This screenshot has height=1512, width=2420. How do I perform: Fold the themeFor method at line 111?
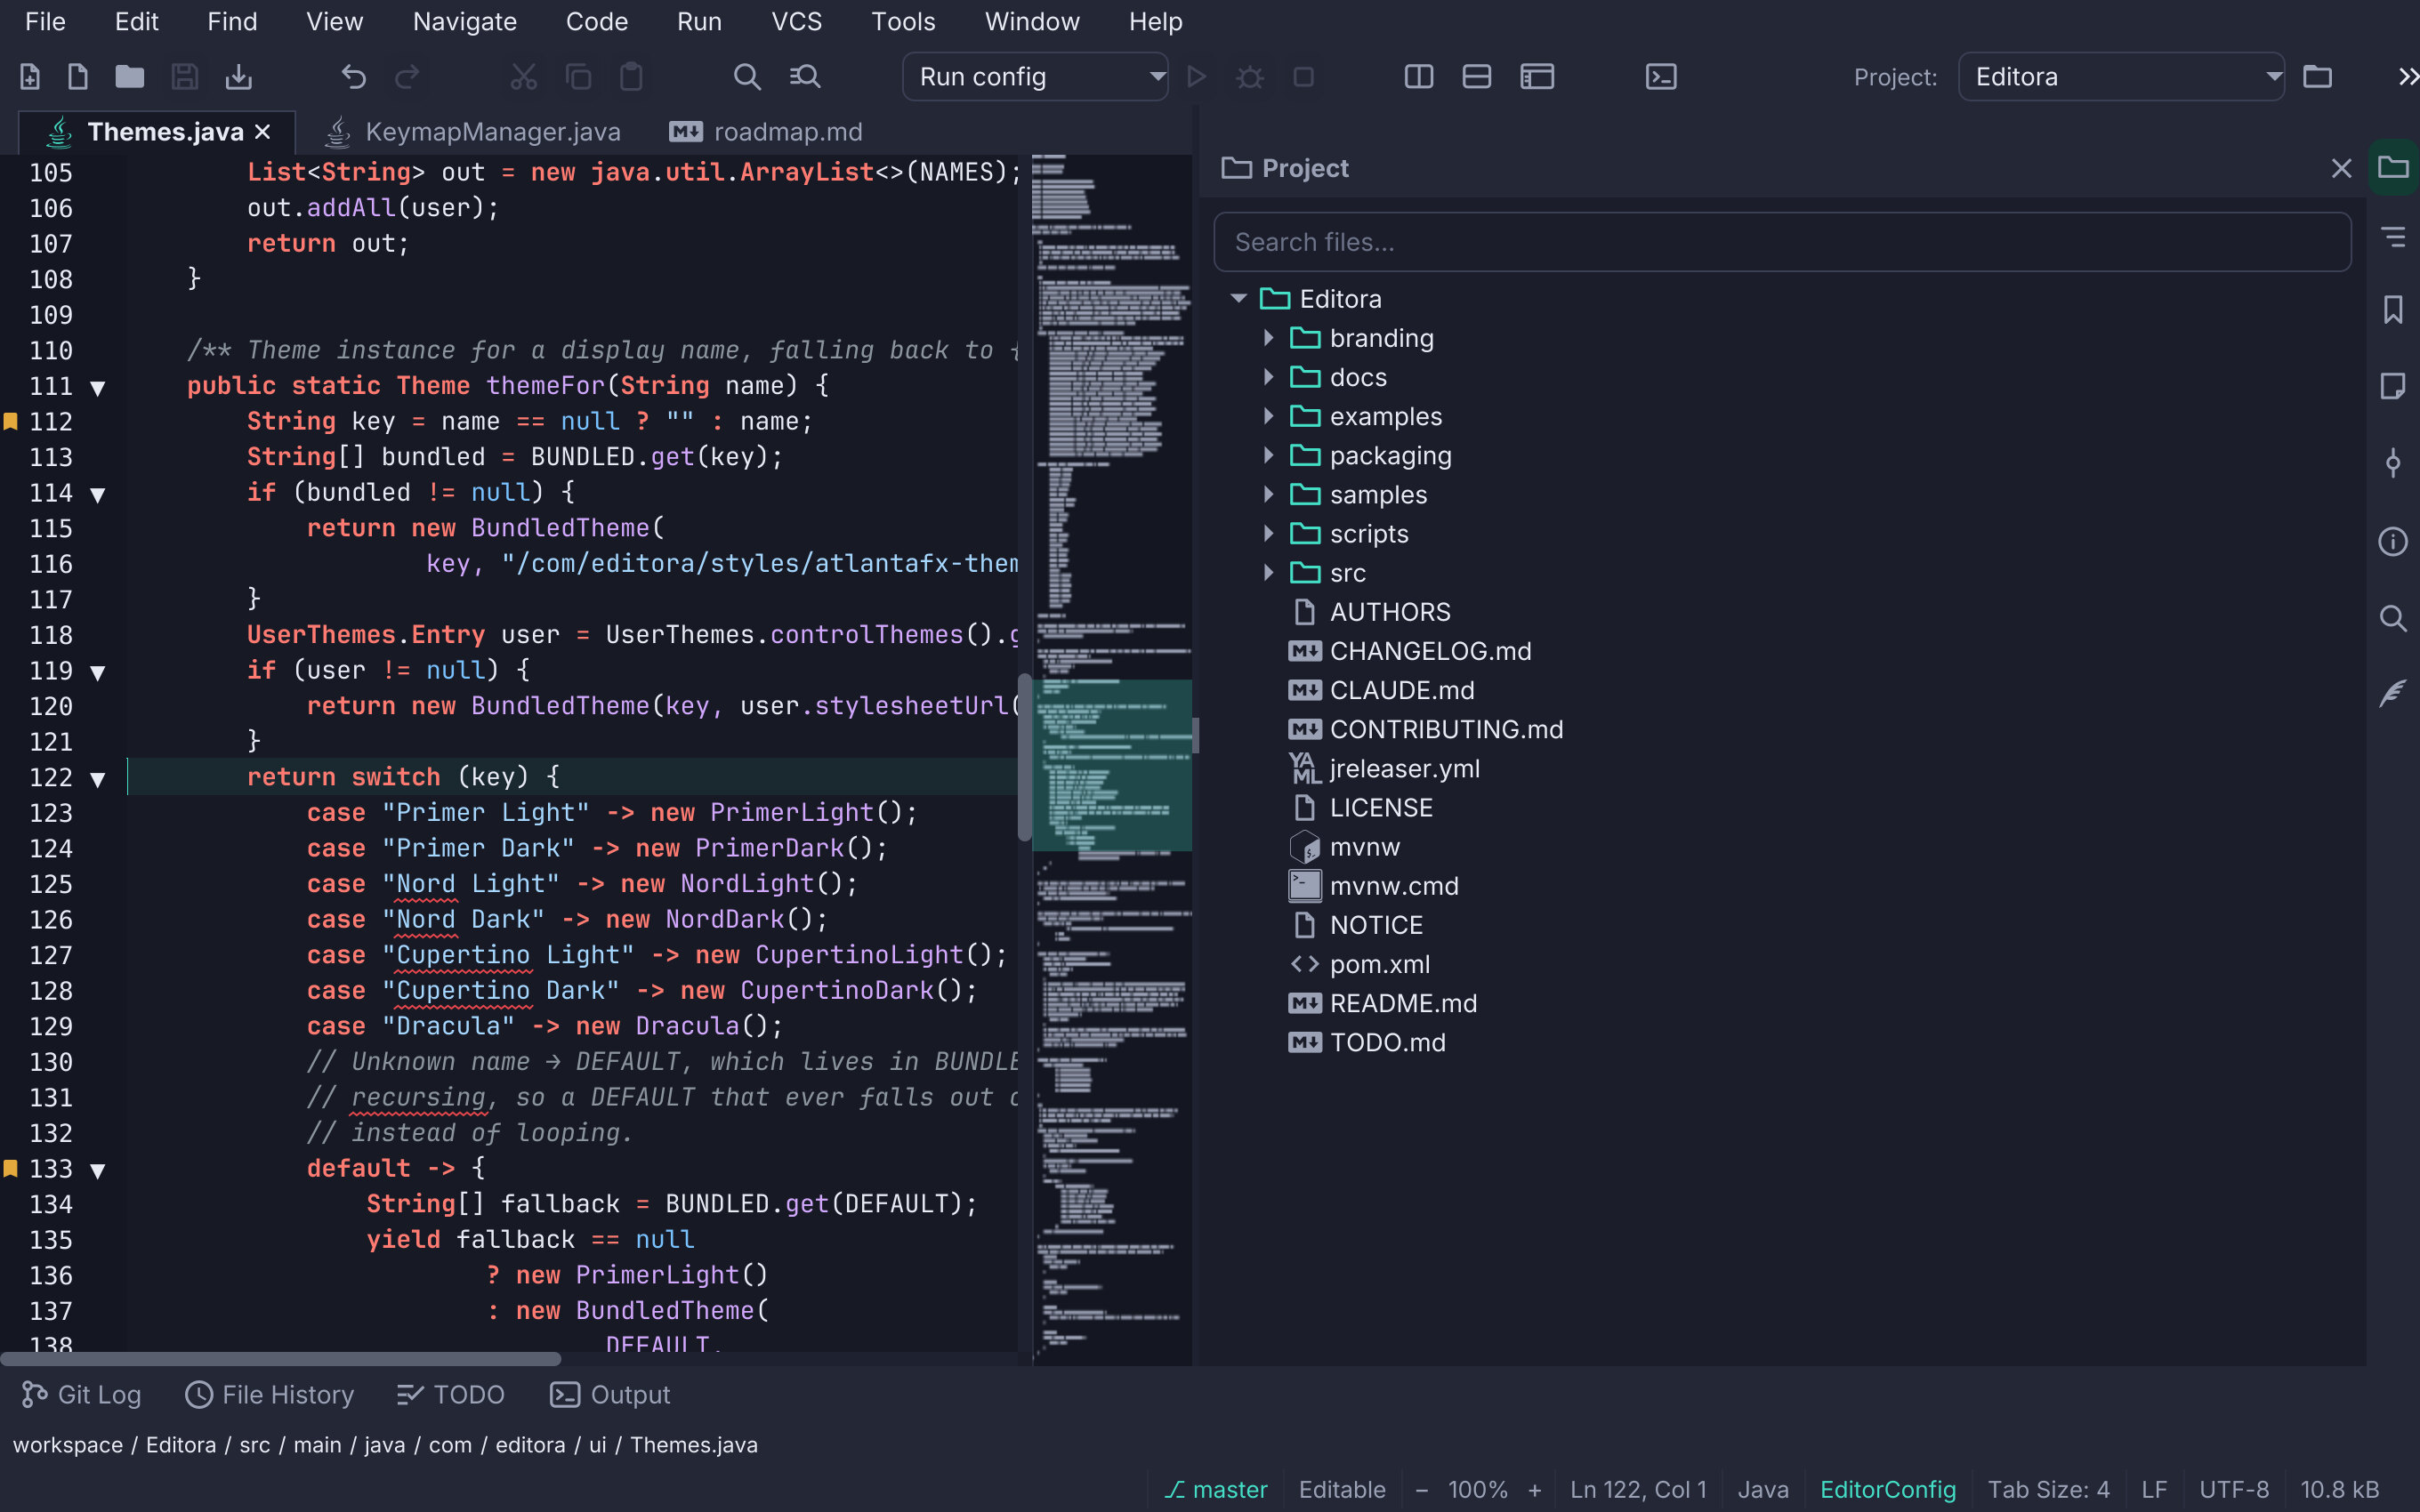[x=98, y=388]
